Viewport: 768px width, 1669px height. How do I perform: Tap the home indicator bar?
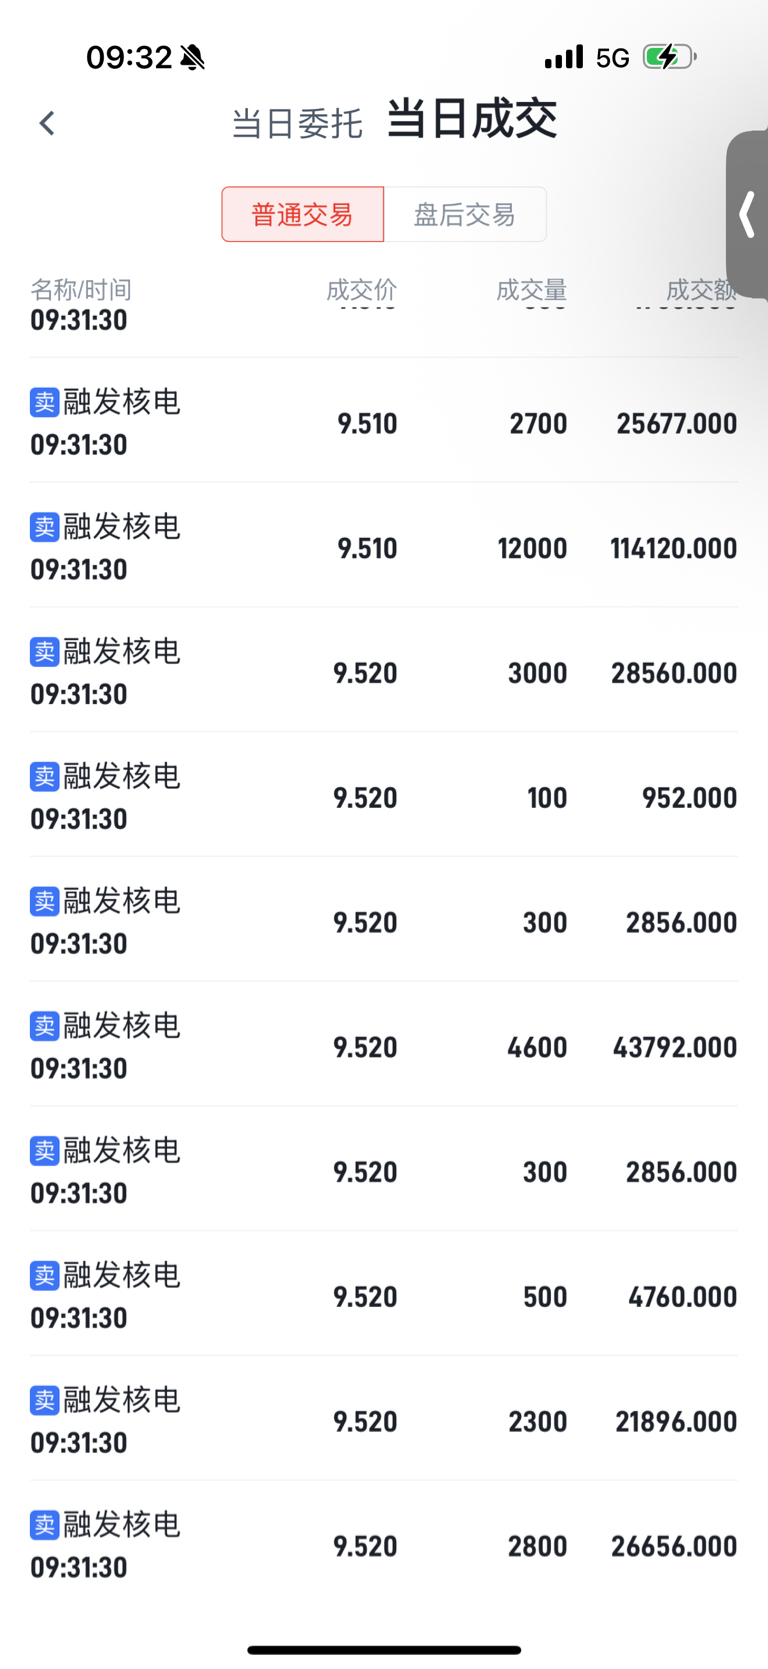click(384, 1650)
